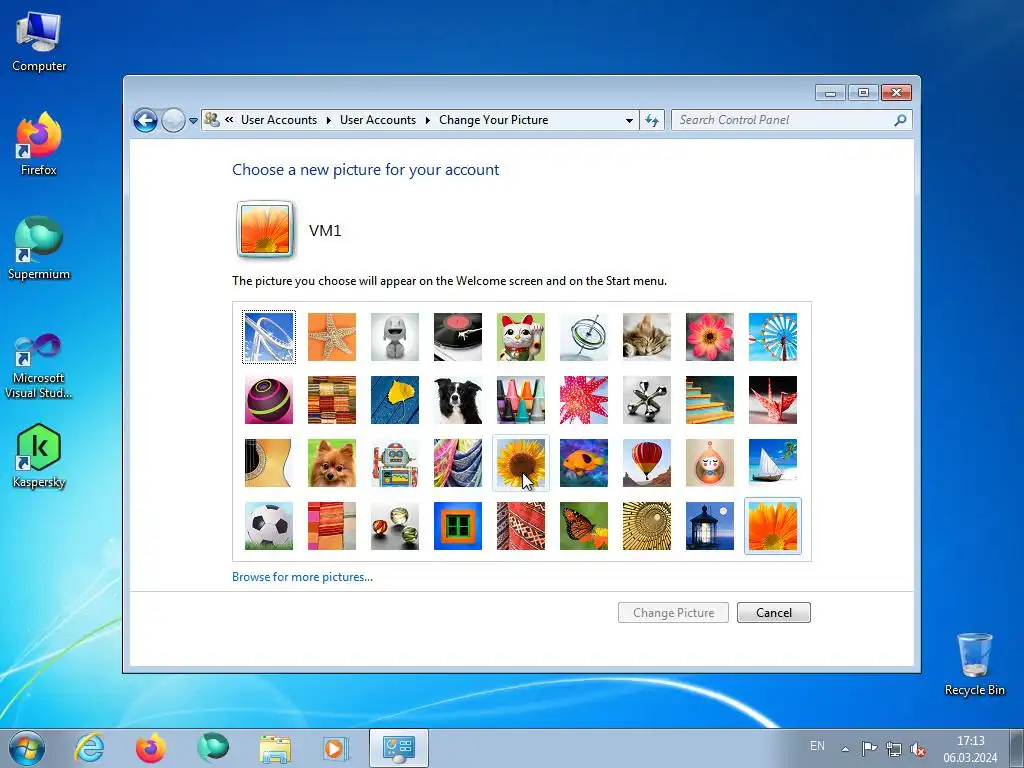Open the Action Center flag icon

tap(869, 749)
